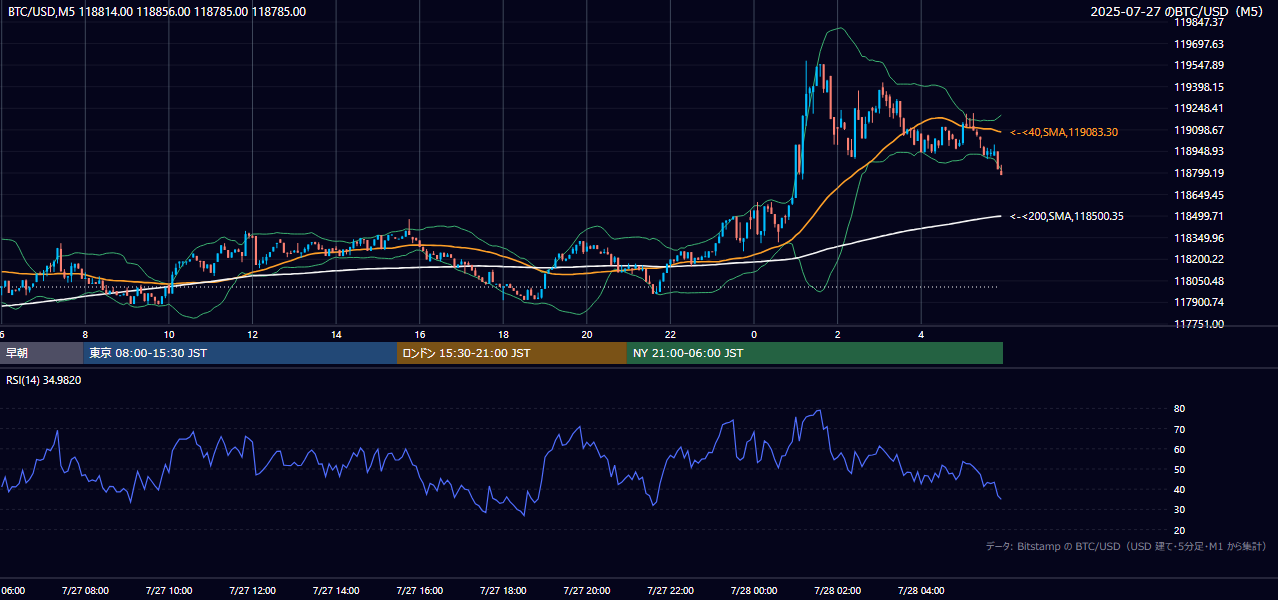Click price axis label 119398.15
Image resolution: width=1278 pixels, height=600 pixels.
pos(1199,87)
